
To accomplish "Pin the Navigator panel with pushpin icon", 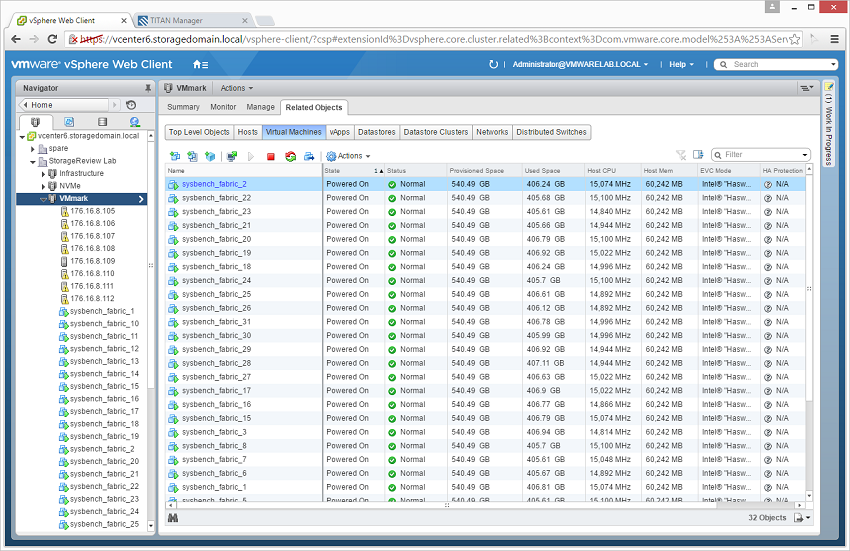I will click(147, 88).
